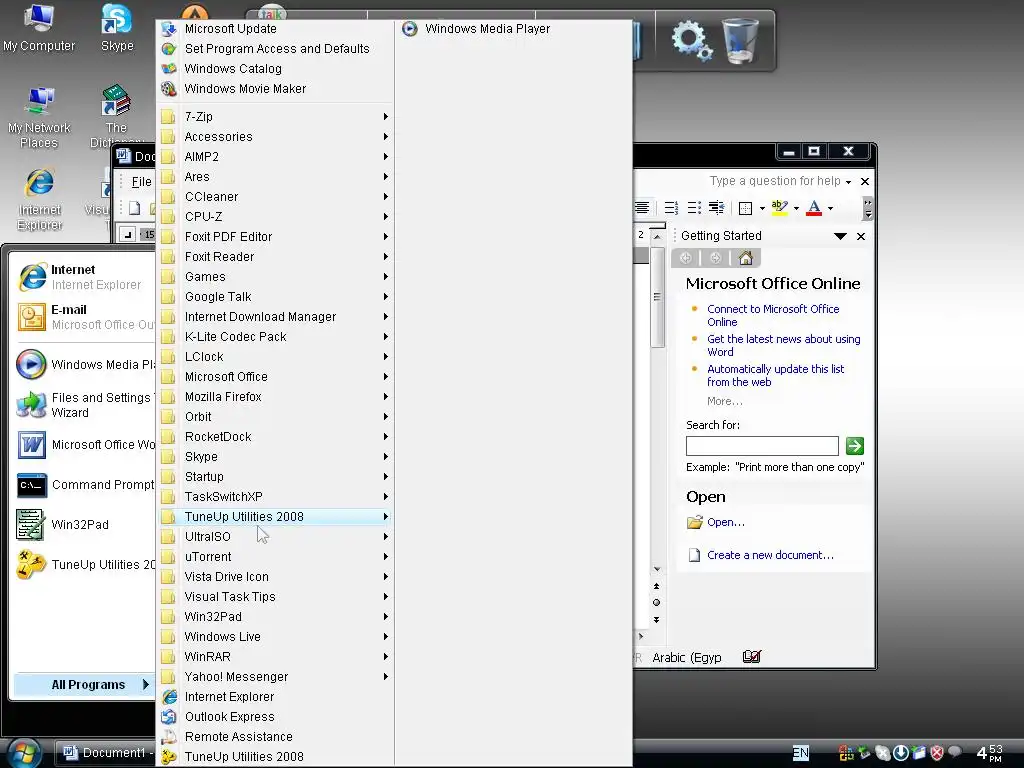
Task: Expand the TuneUp Utilities 2008 folder
Action: (274, 517)
